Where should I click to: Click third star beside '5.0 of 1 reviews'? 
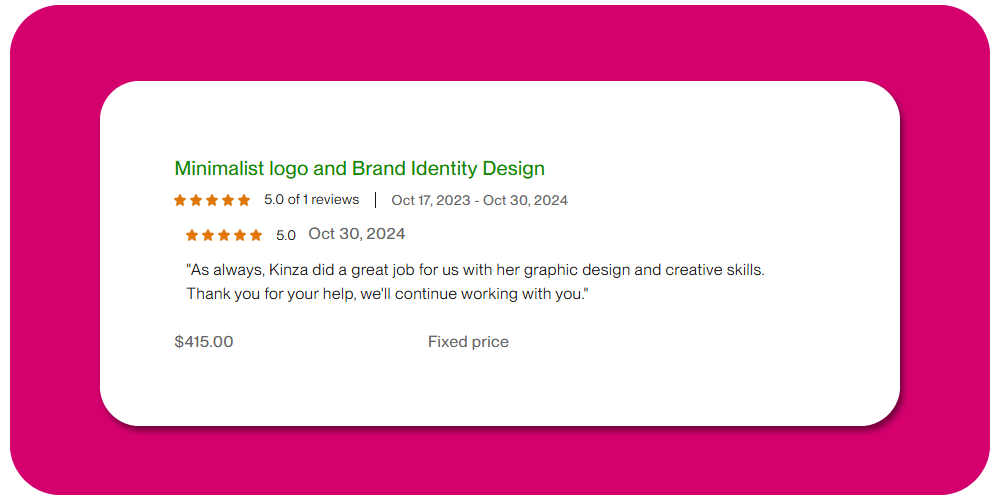coord(212,200)
